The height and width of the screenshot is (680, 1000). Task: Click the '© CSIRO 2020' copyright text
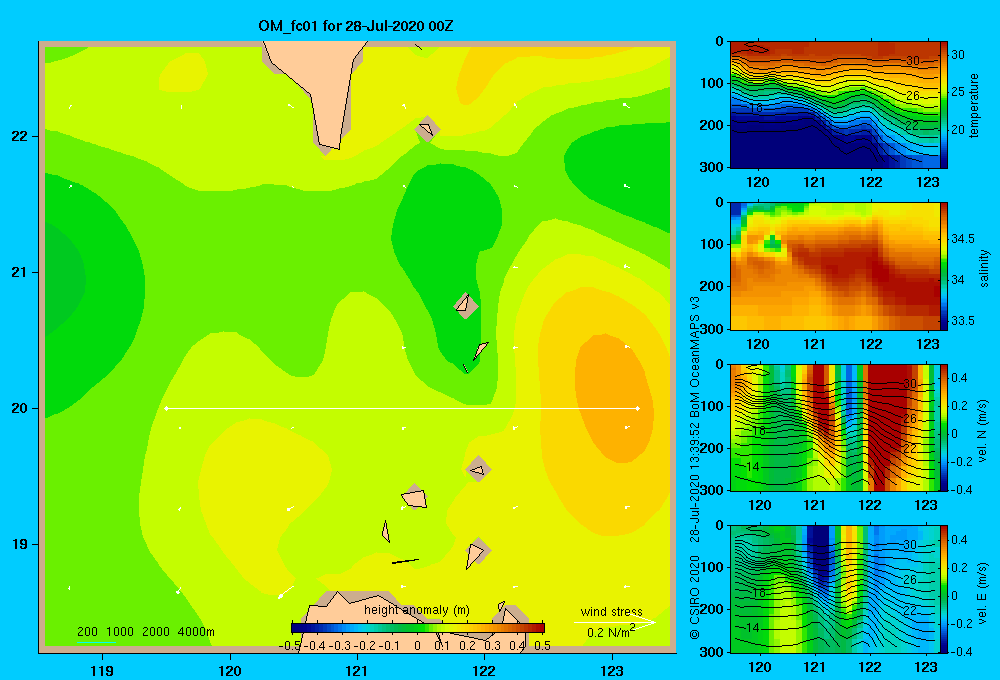pos(695,597)
